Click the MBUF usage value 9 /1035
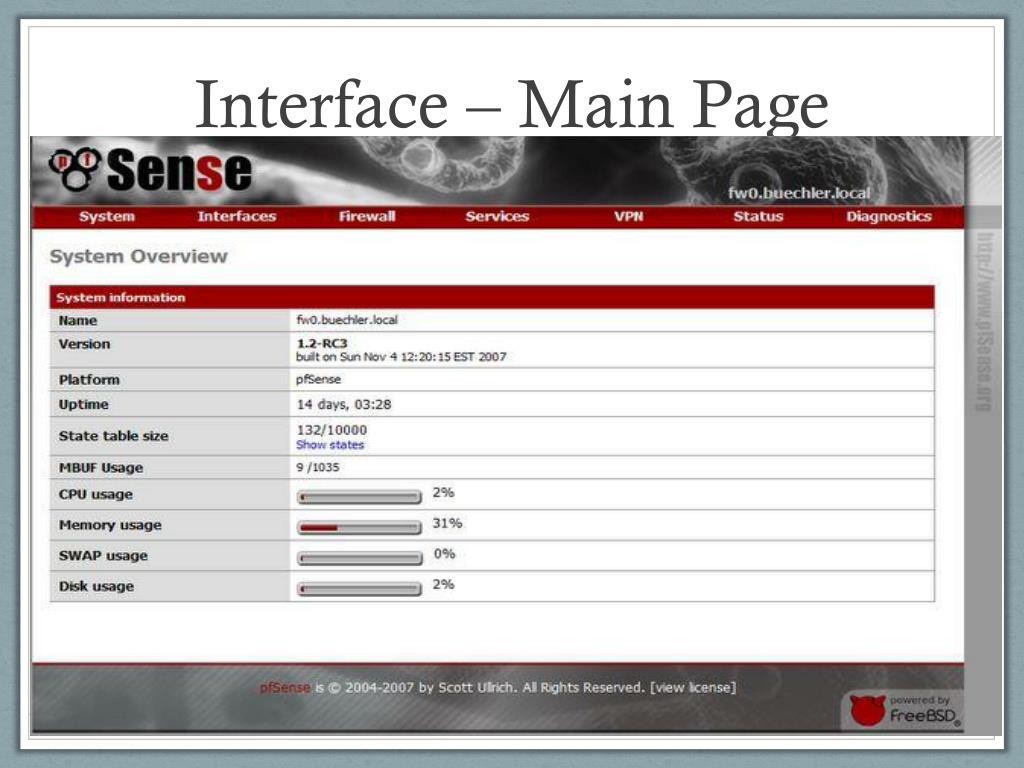 (x=318, y=467)
